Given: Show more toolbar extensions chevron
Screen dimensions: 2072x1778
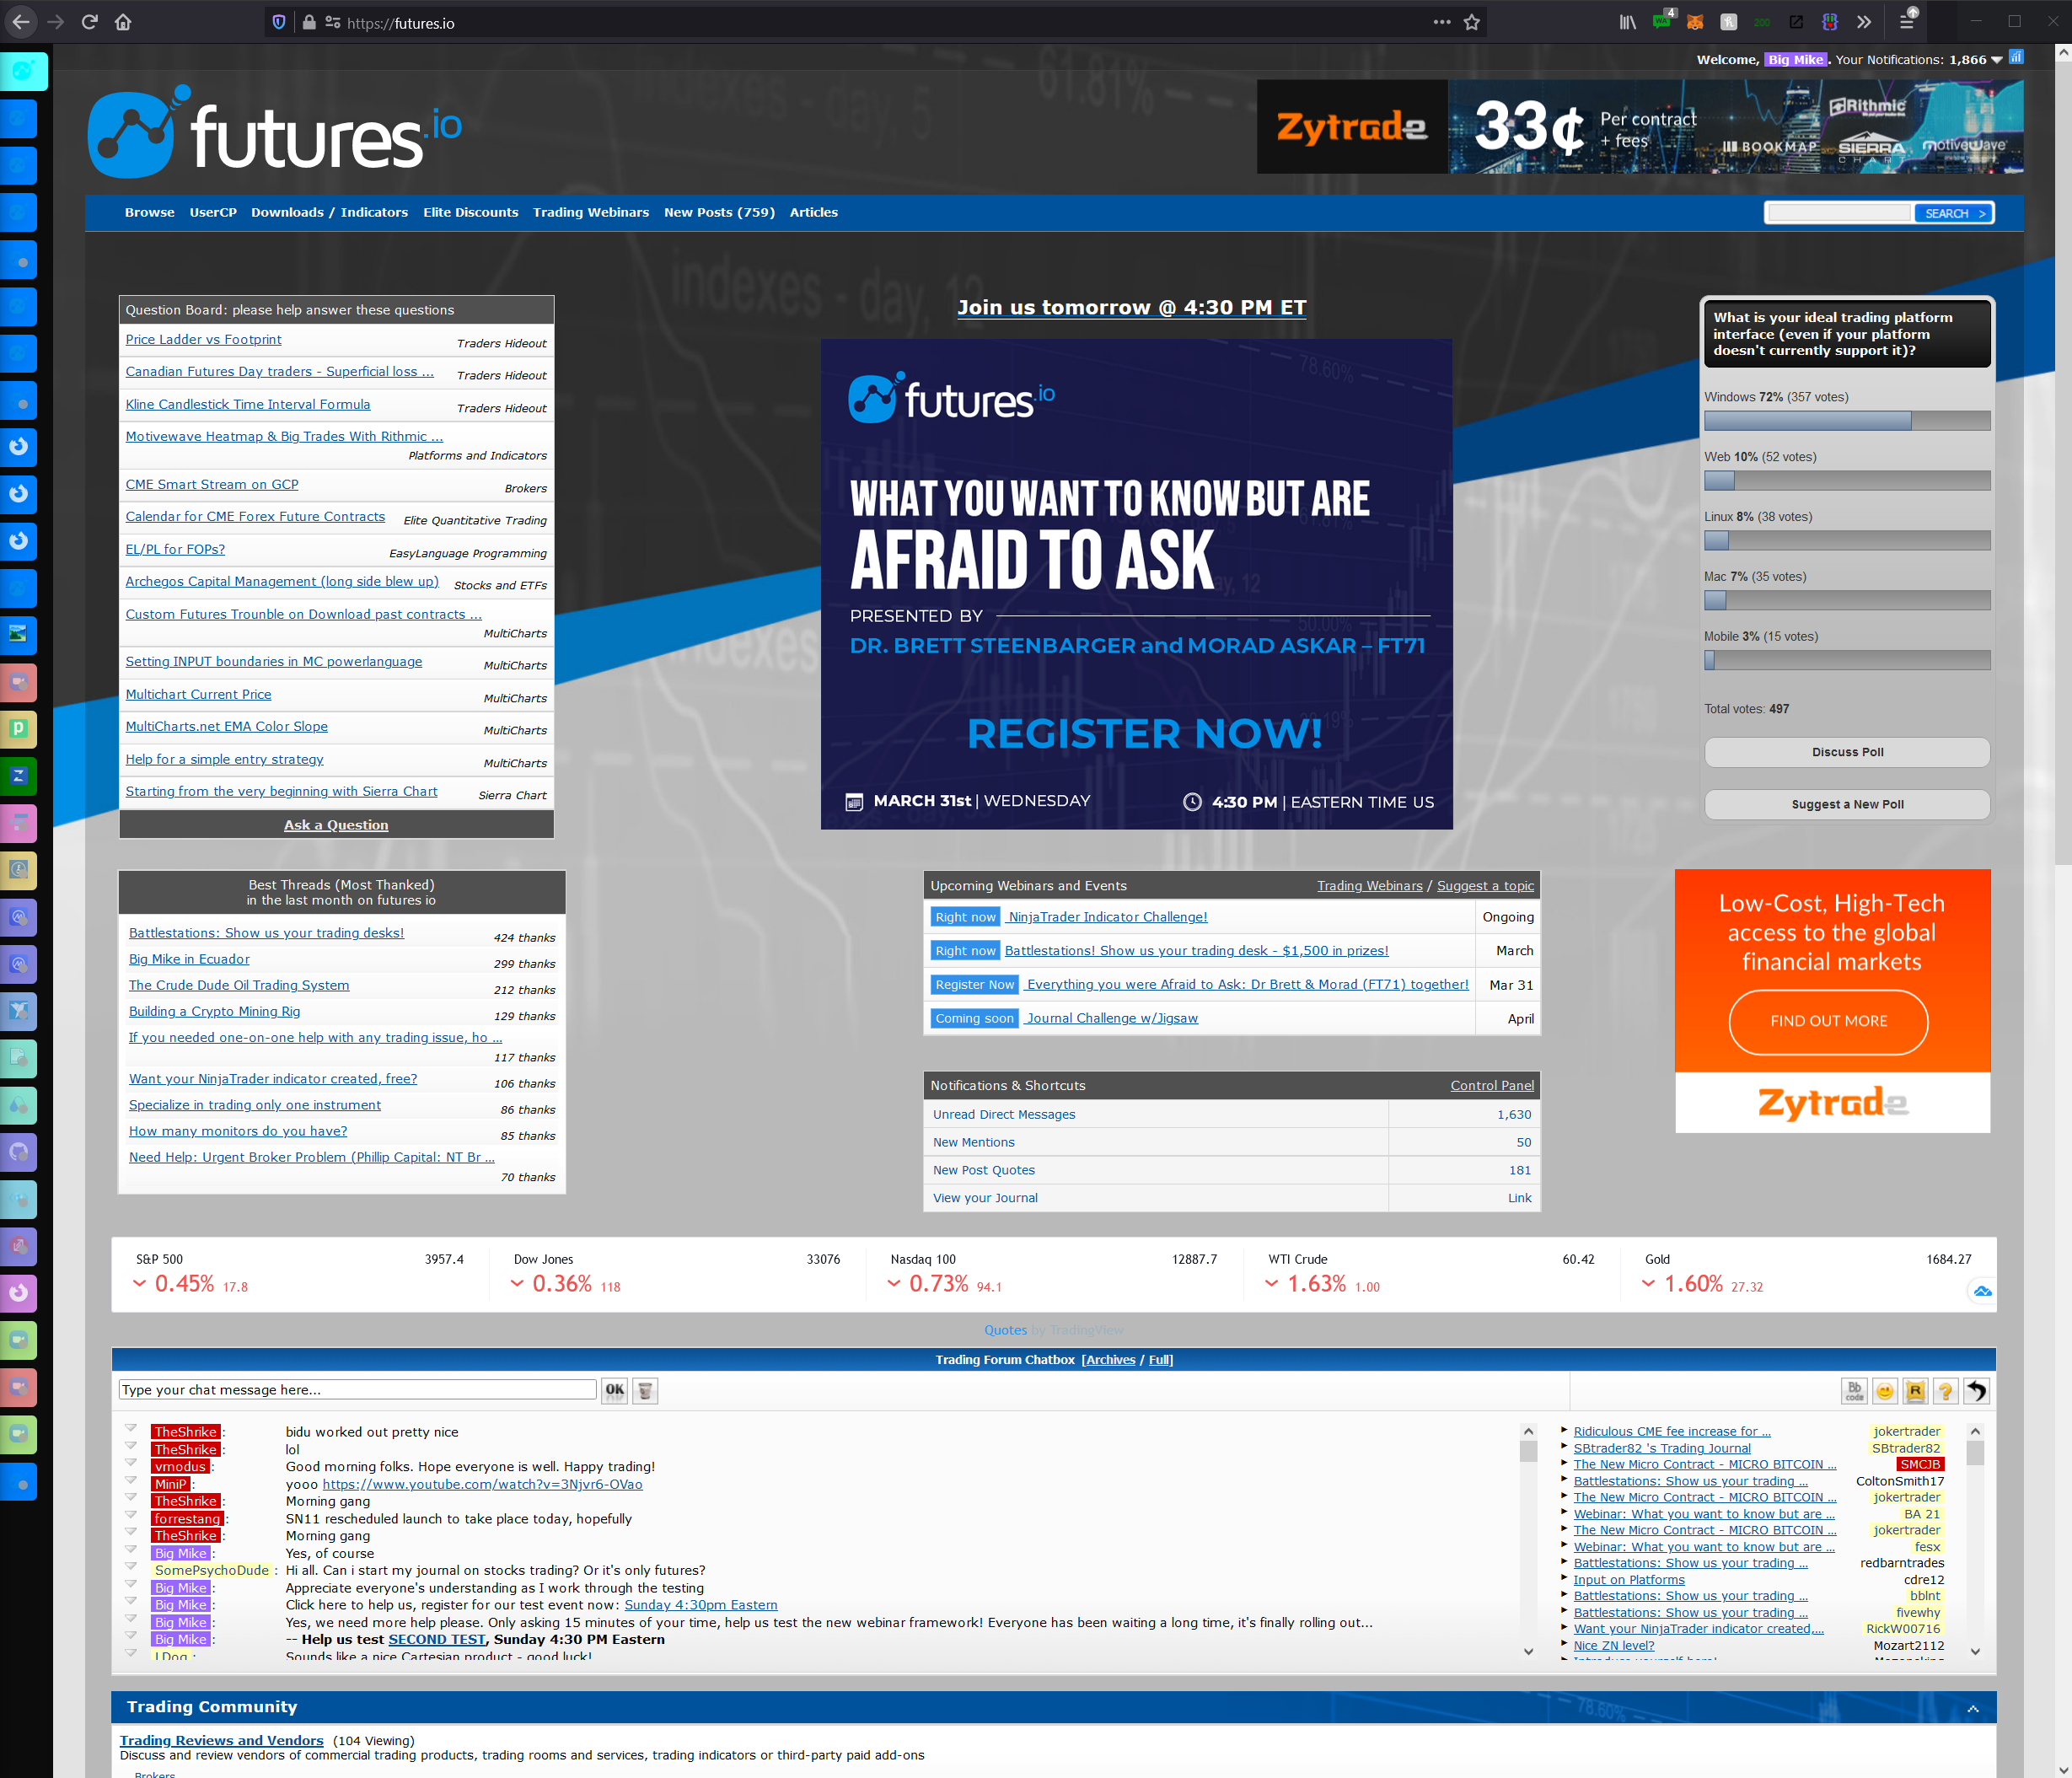Looking at the screenshot, I should (x=1864, y=22).
